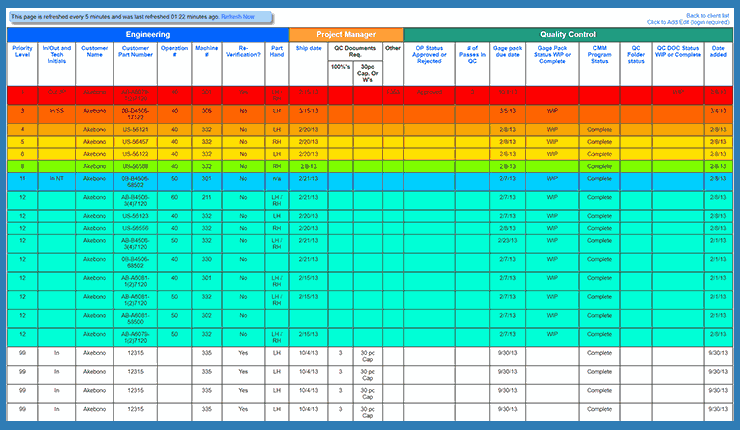Viewport: 740px width, 430px height.
Task: Click the Priority Level 8 cell
Action: point(22,166)
